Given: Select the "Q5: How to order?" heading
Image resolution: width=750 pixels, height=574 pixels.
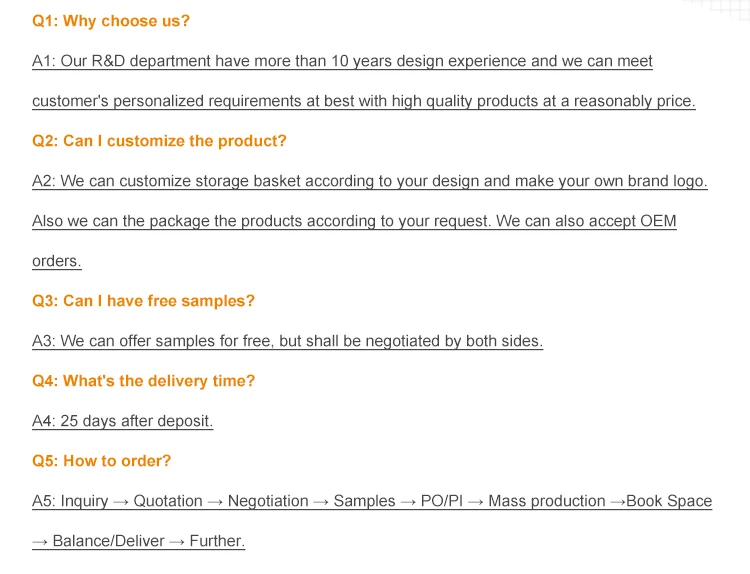Looking at the screenshot, I should tap(101, 461).
